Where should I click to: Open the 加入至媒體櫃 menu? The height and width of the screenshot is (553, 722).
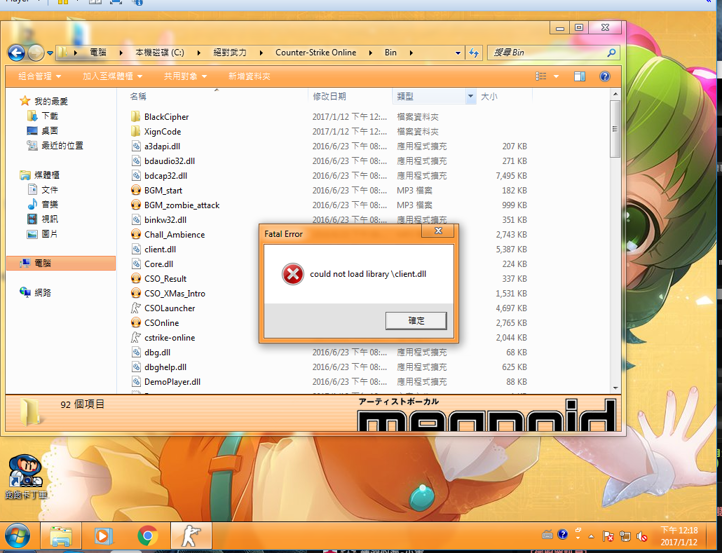click(112, 76)
